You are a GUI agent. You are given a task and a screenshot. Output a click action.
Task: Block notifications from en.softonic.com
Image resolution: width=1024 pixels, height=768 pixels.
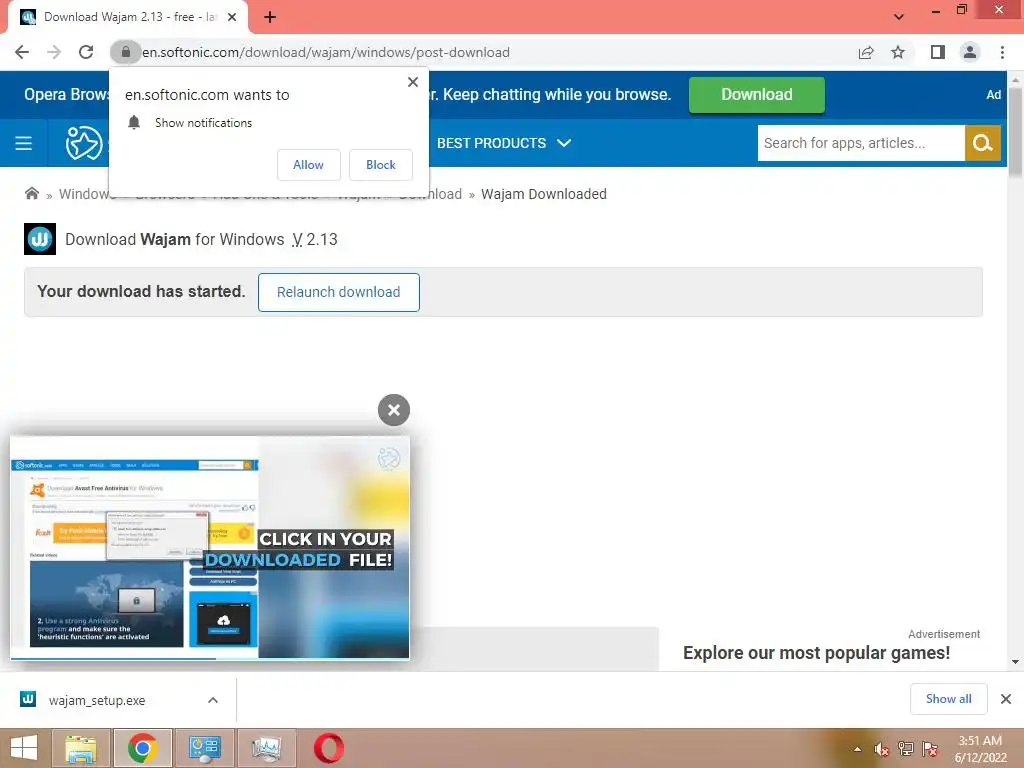[x=381, y=165]
